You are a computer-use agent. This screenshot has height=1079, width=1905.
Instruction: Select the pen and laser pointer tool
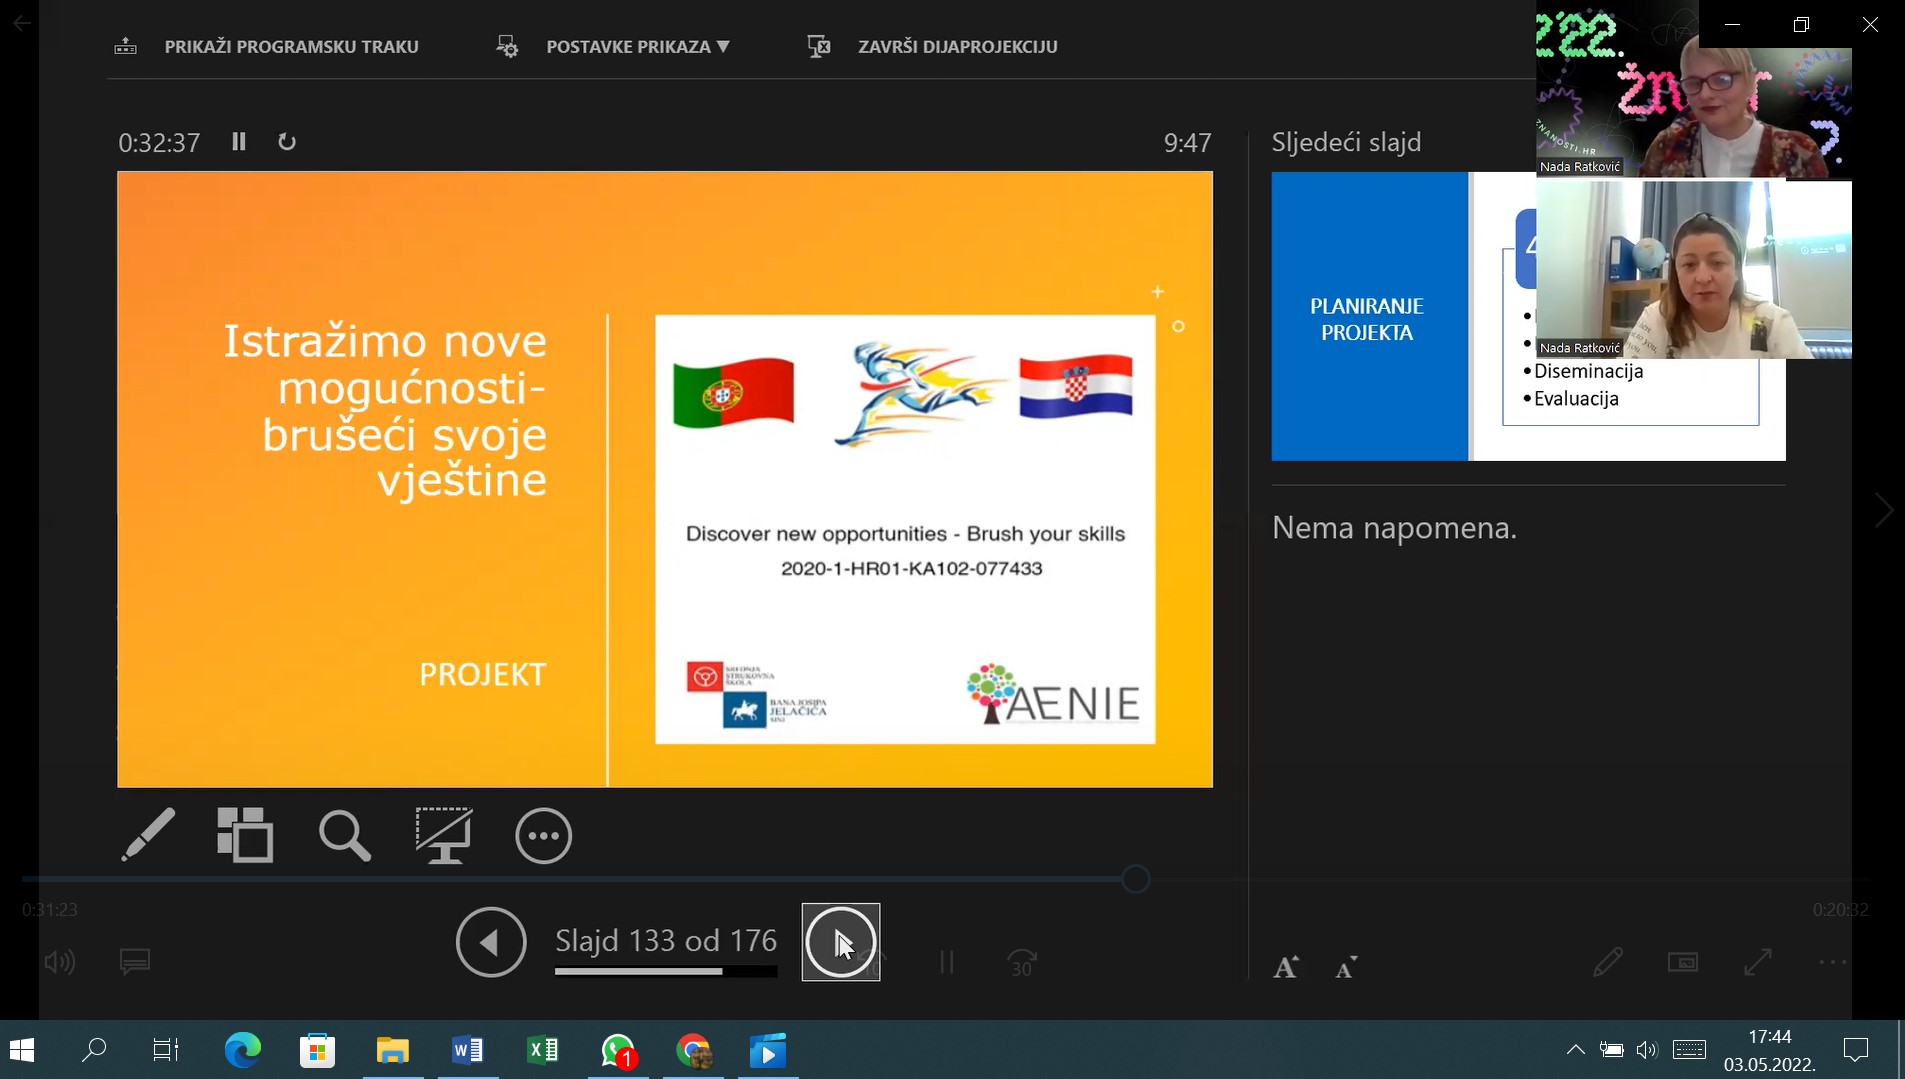click(x=148, y=835)
